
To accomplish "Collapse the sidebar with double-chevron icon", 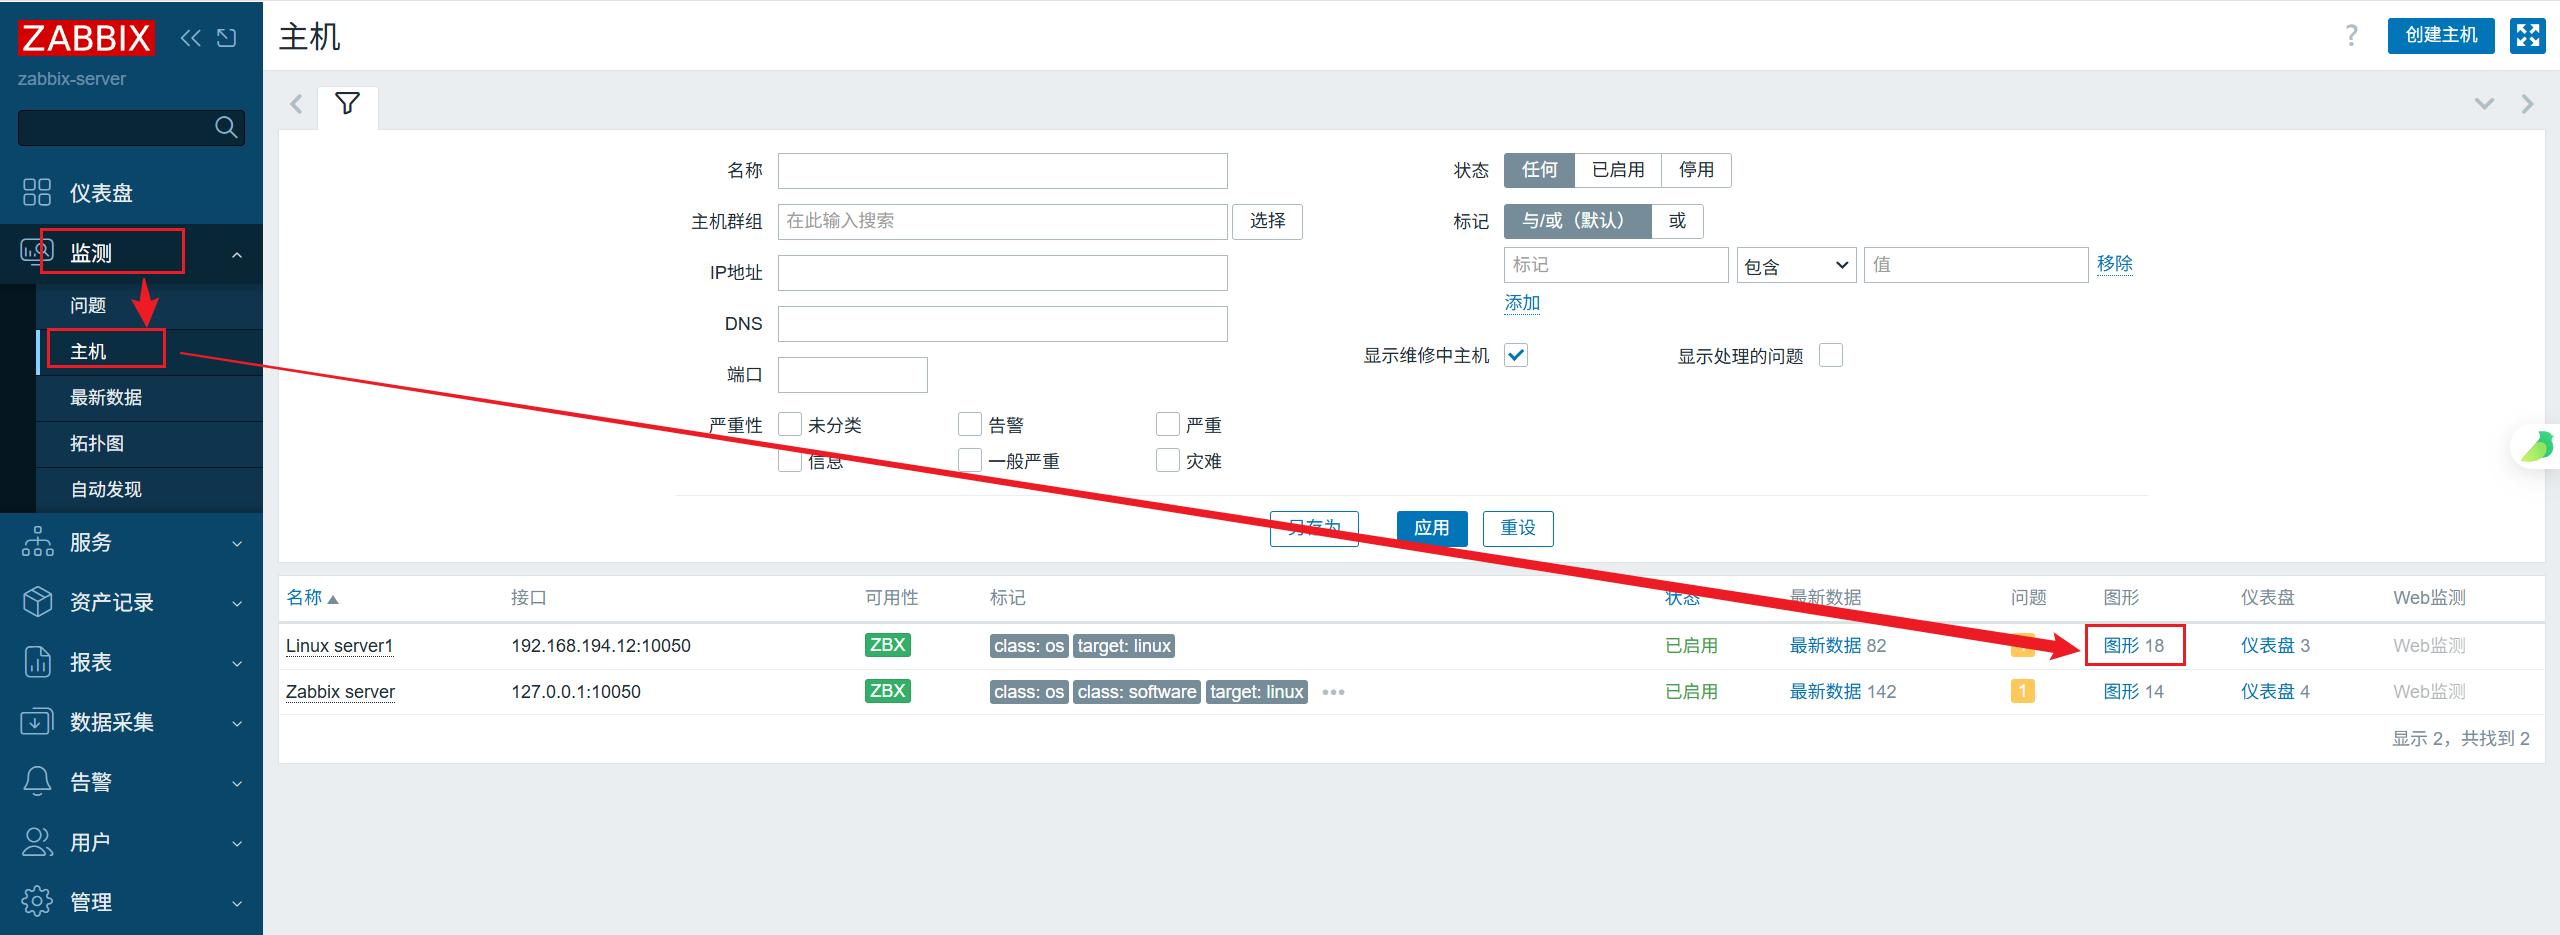I will [190, 38].
